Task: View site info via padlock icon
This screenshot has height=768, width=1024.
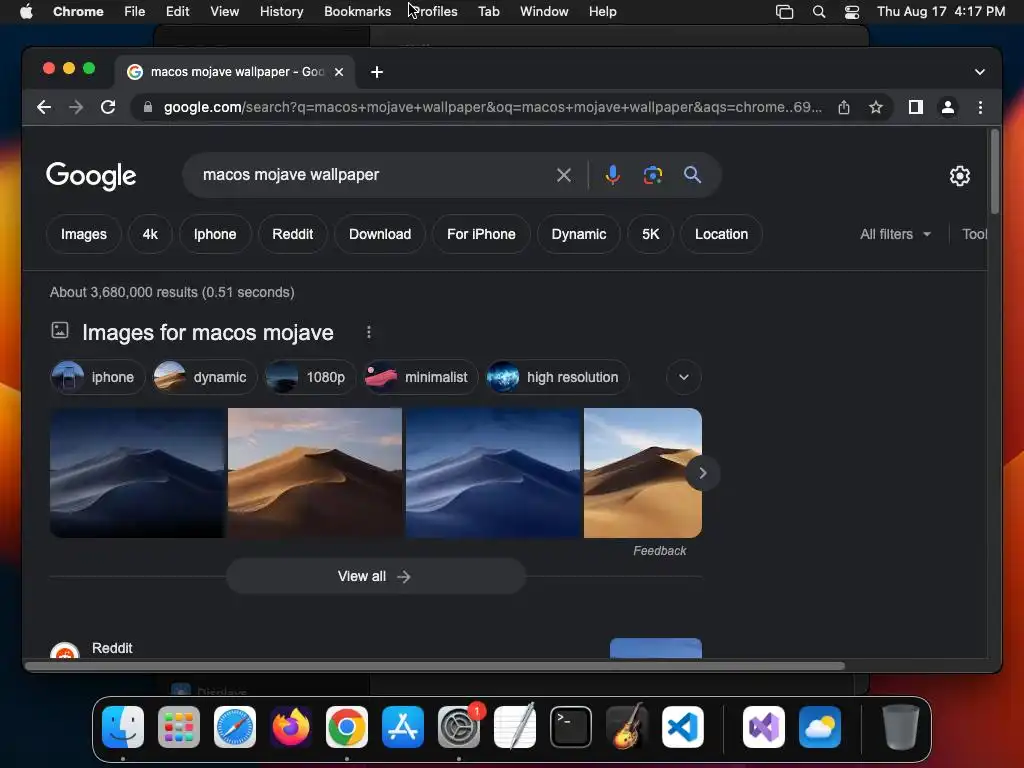Action: (148, 107)
